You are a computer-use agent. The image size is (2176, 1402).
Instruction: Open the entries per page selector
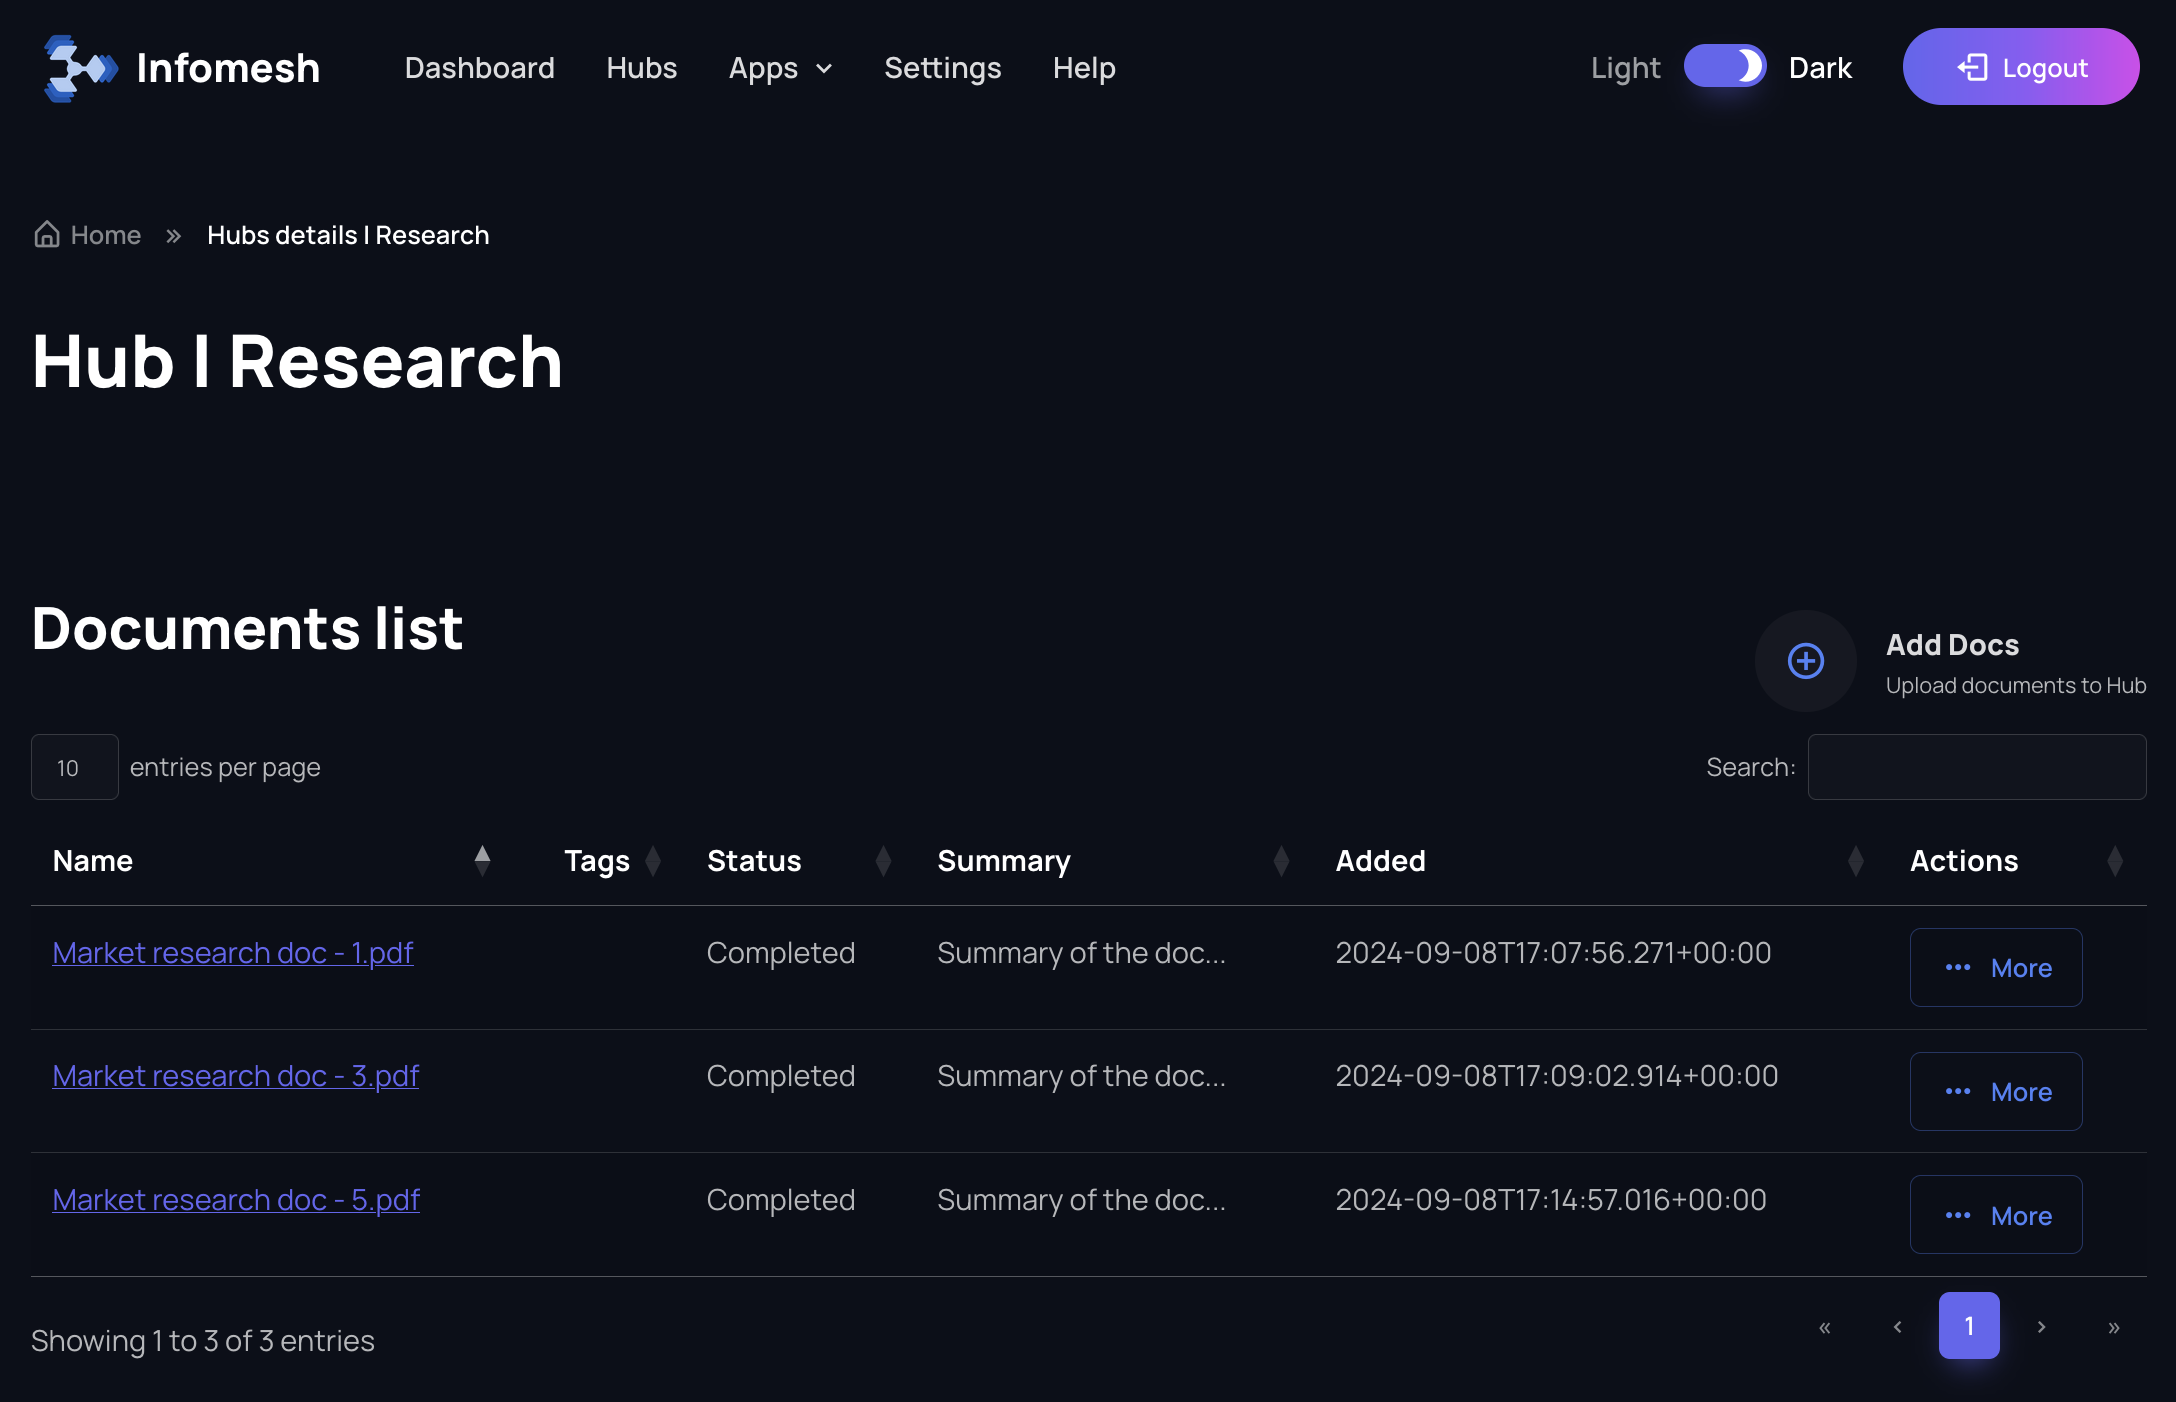tap(75, 767)
